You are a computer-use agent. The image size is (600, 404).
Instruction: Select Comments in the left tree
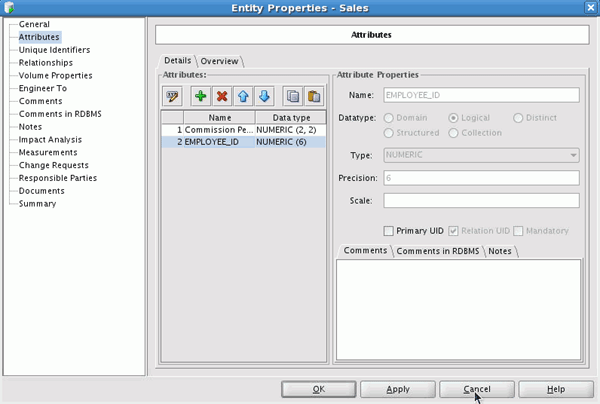(x=40, y=101)
